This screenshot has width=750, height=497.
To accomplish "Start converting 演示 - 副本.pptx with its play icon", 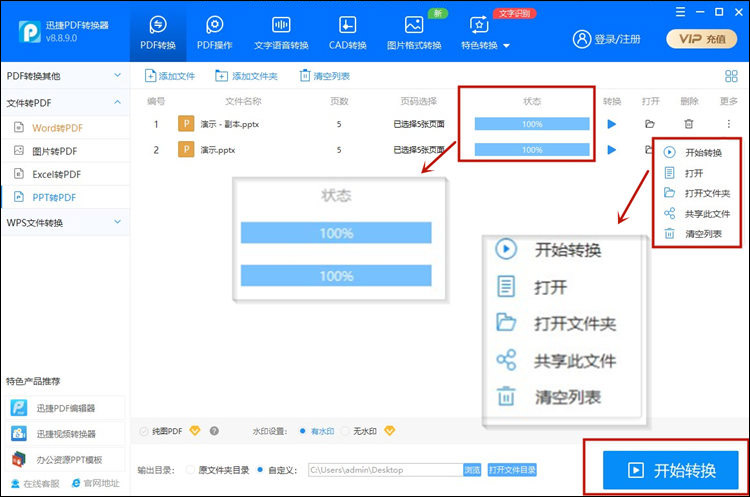I will (611, 124).
